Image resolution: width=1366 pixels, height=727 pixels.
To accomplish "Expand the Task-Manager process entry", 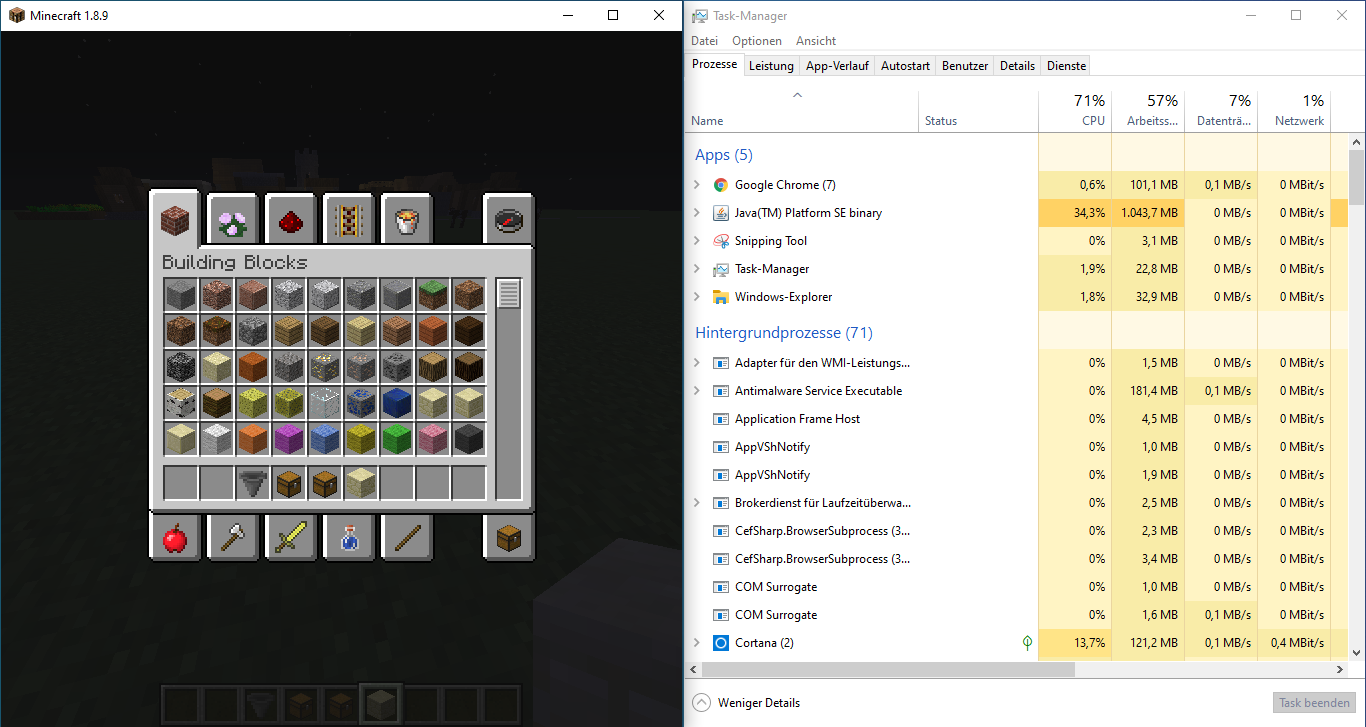I will click(697, 269).
